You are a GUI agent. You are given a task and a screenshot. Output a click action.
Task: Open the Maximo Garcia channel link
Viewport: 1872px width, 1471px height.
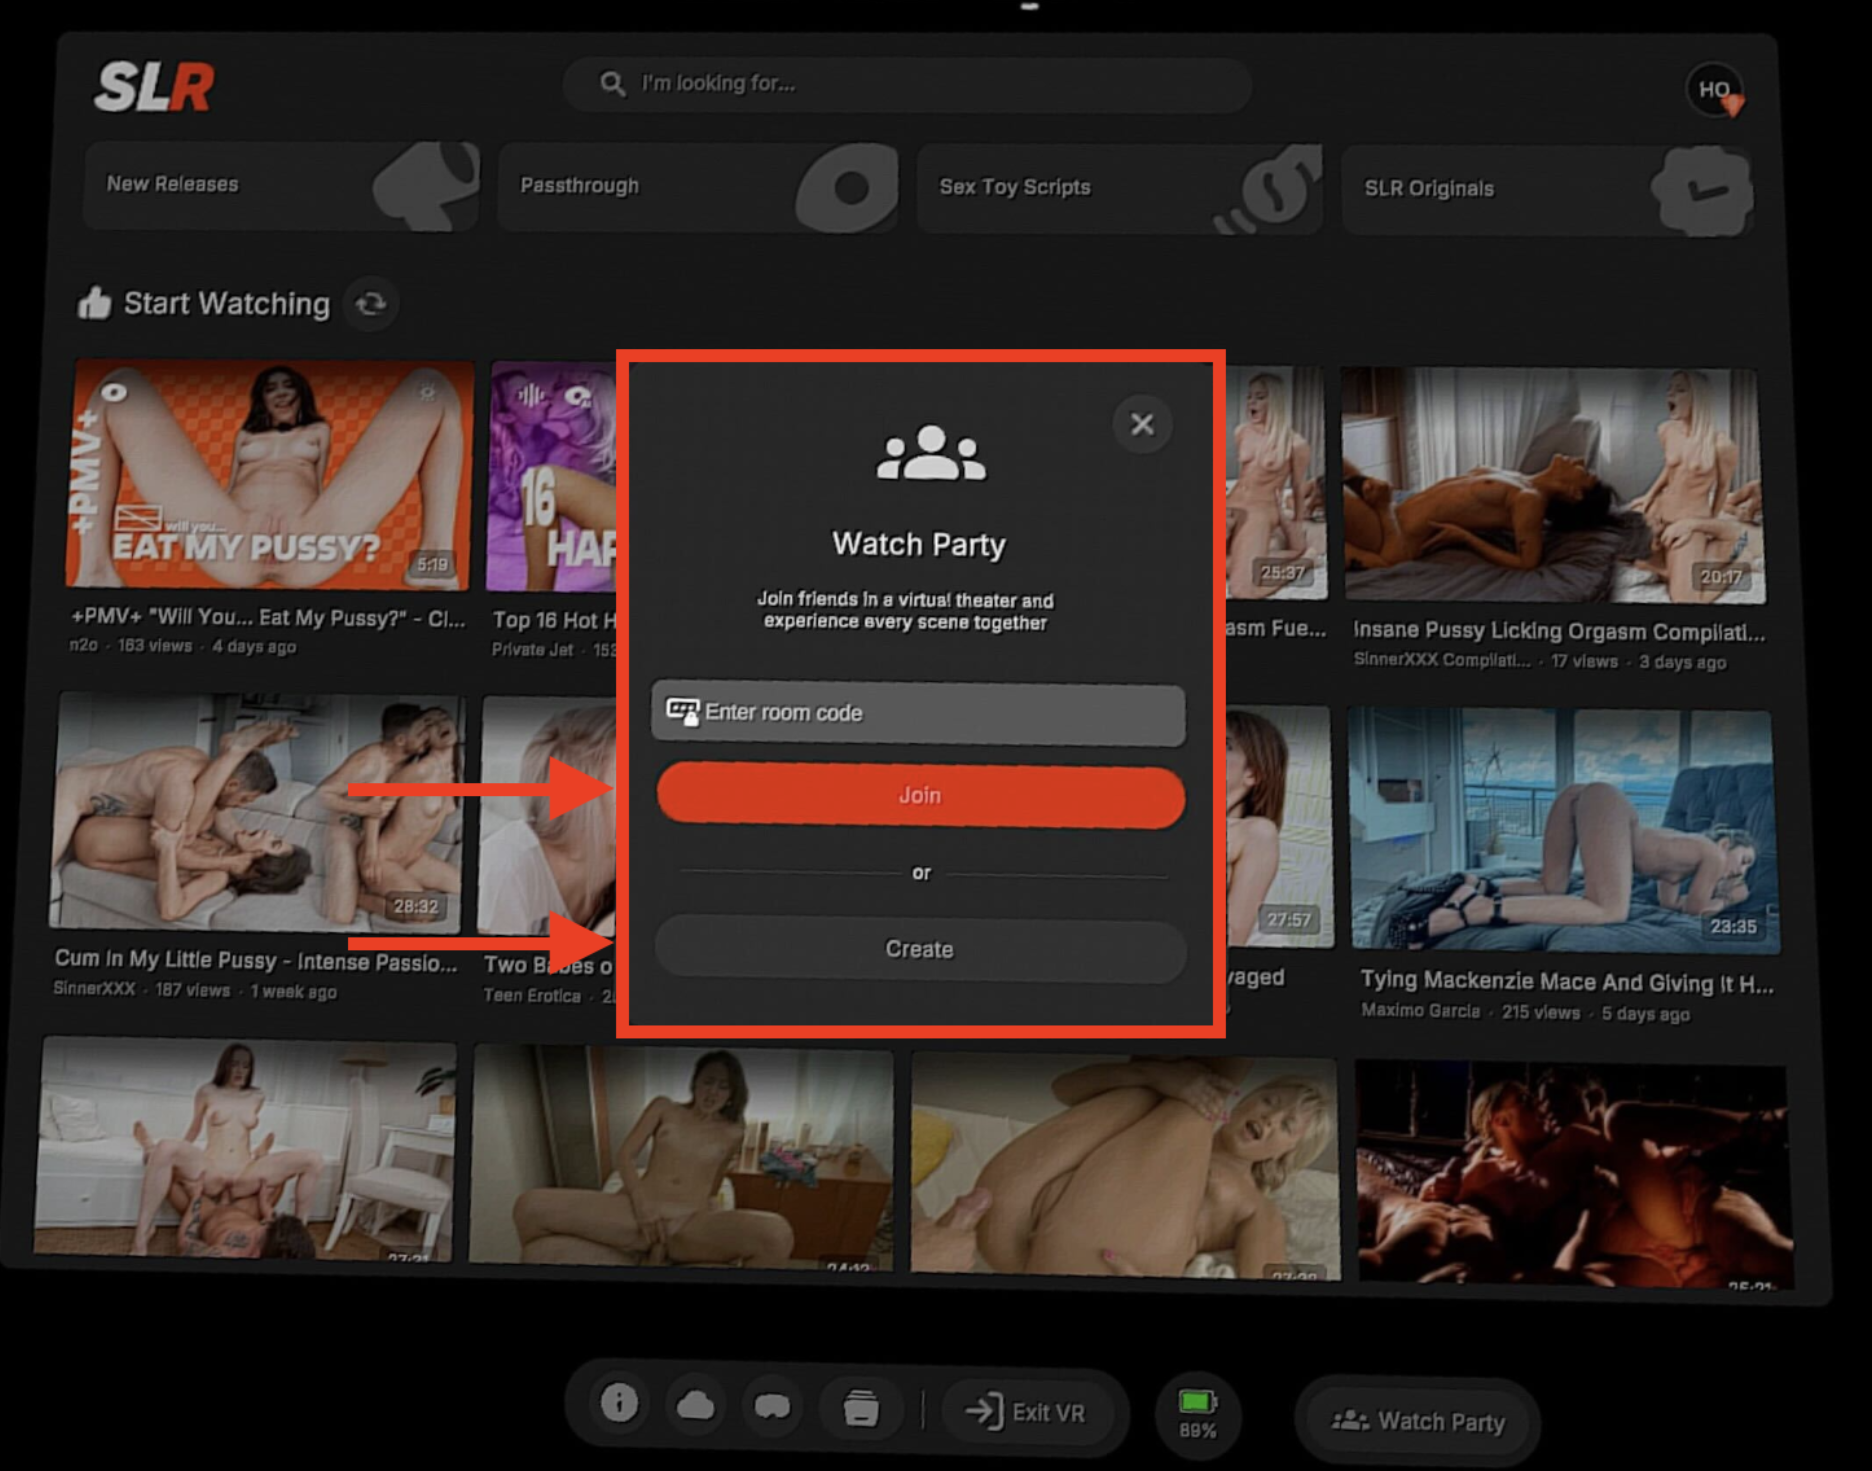coord(1420,1011)
